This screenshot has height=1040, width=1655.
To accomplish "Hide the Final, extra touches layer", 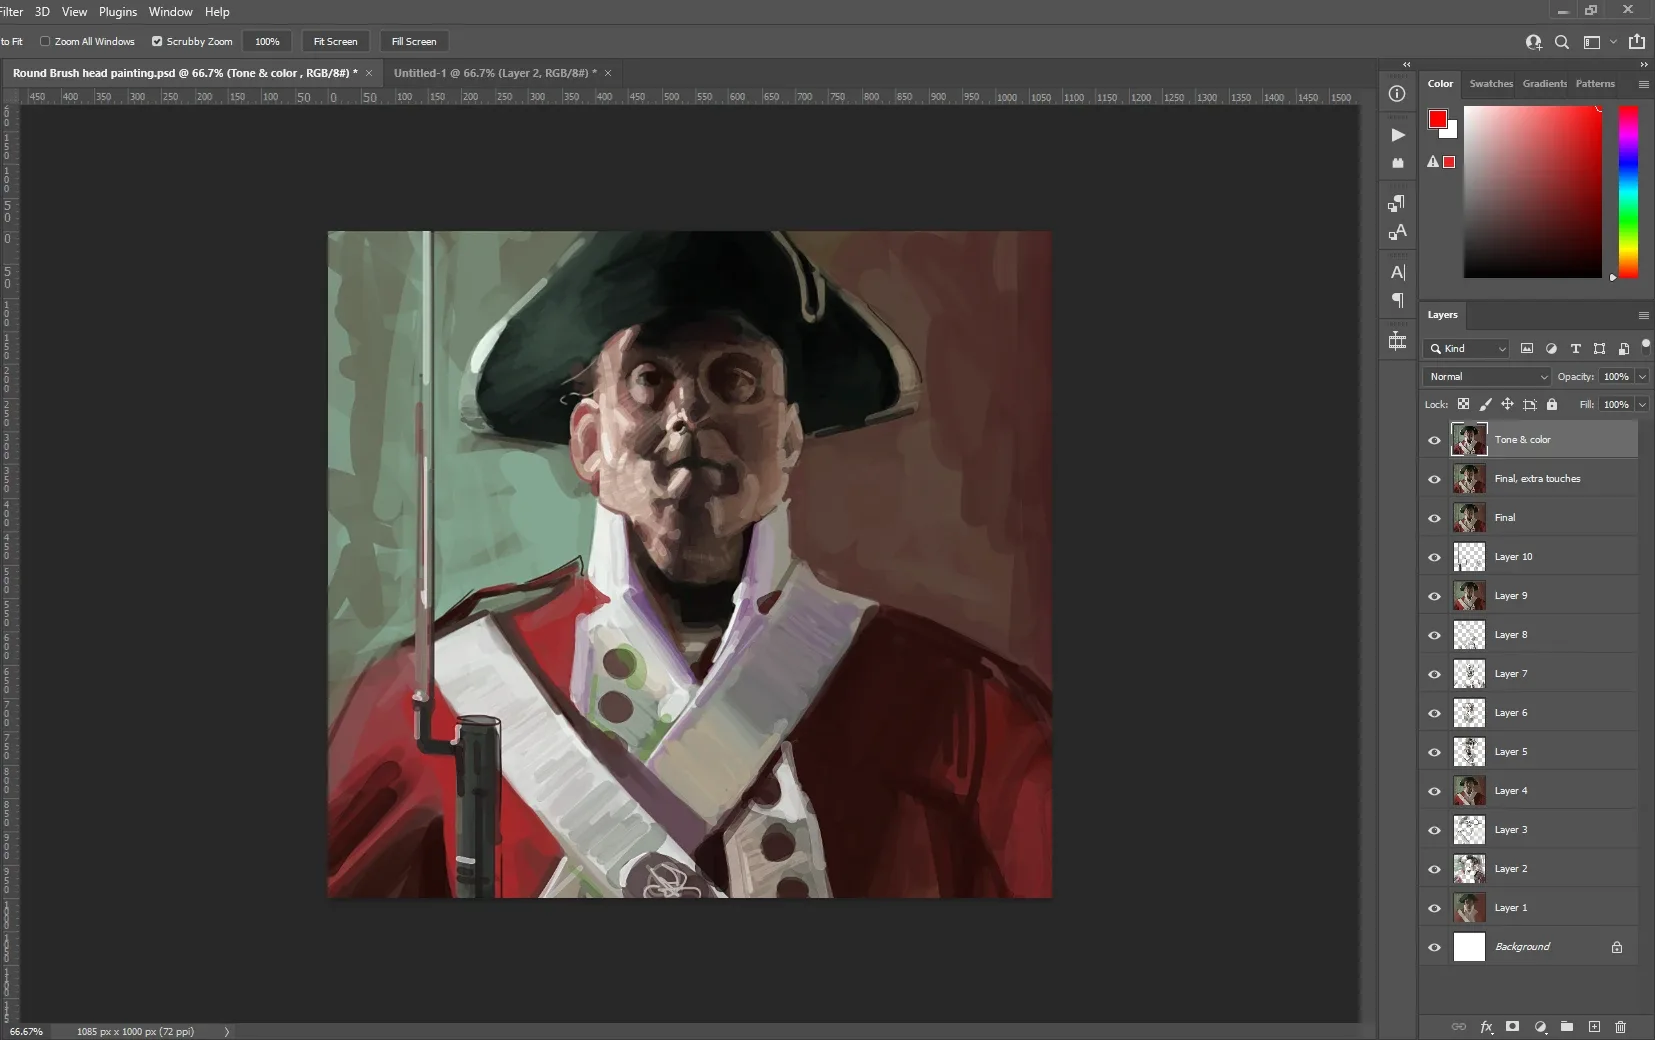I will coord(1434,479).
